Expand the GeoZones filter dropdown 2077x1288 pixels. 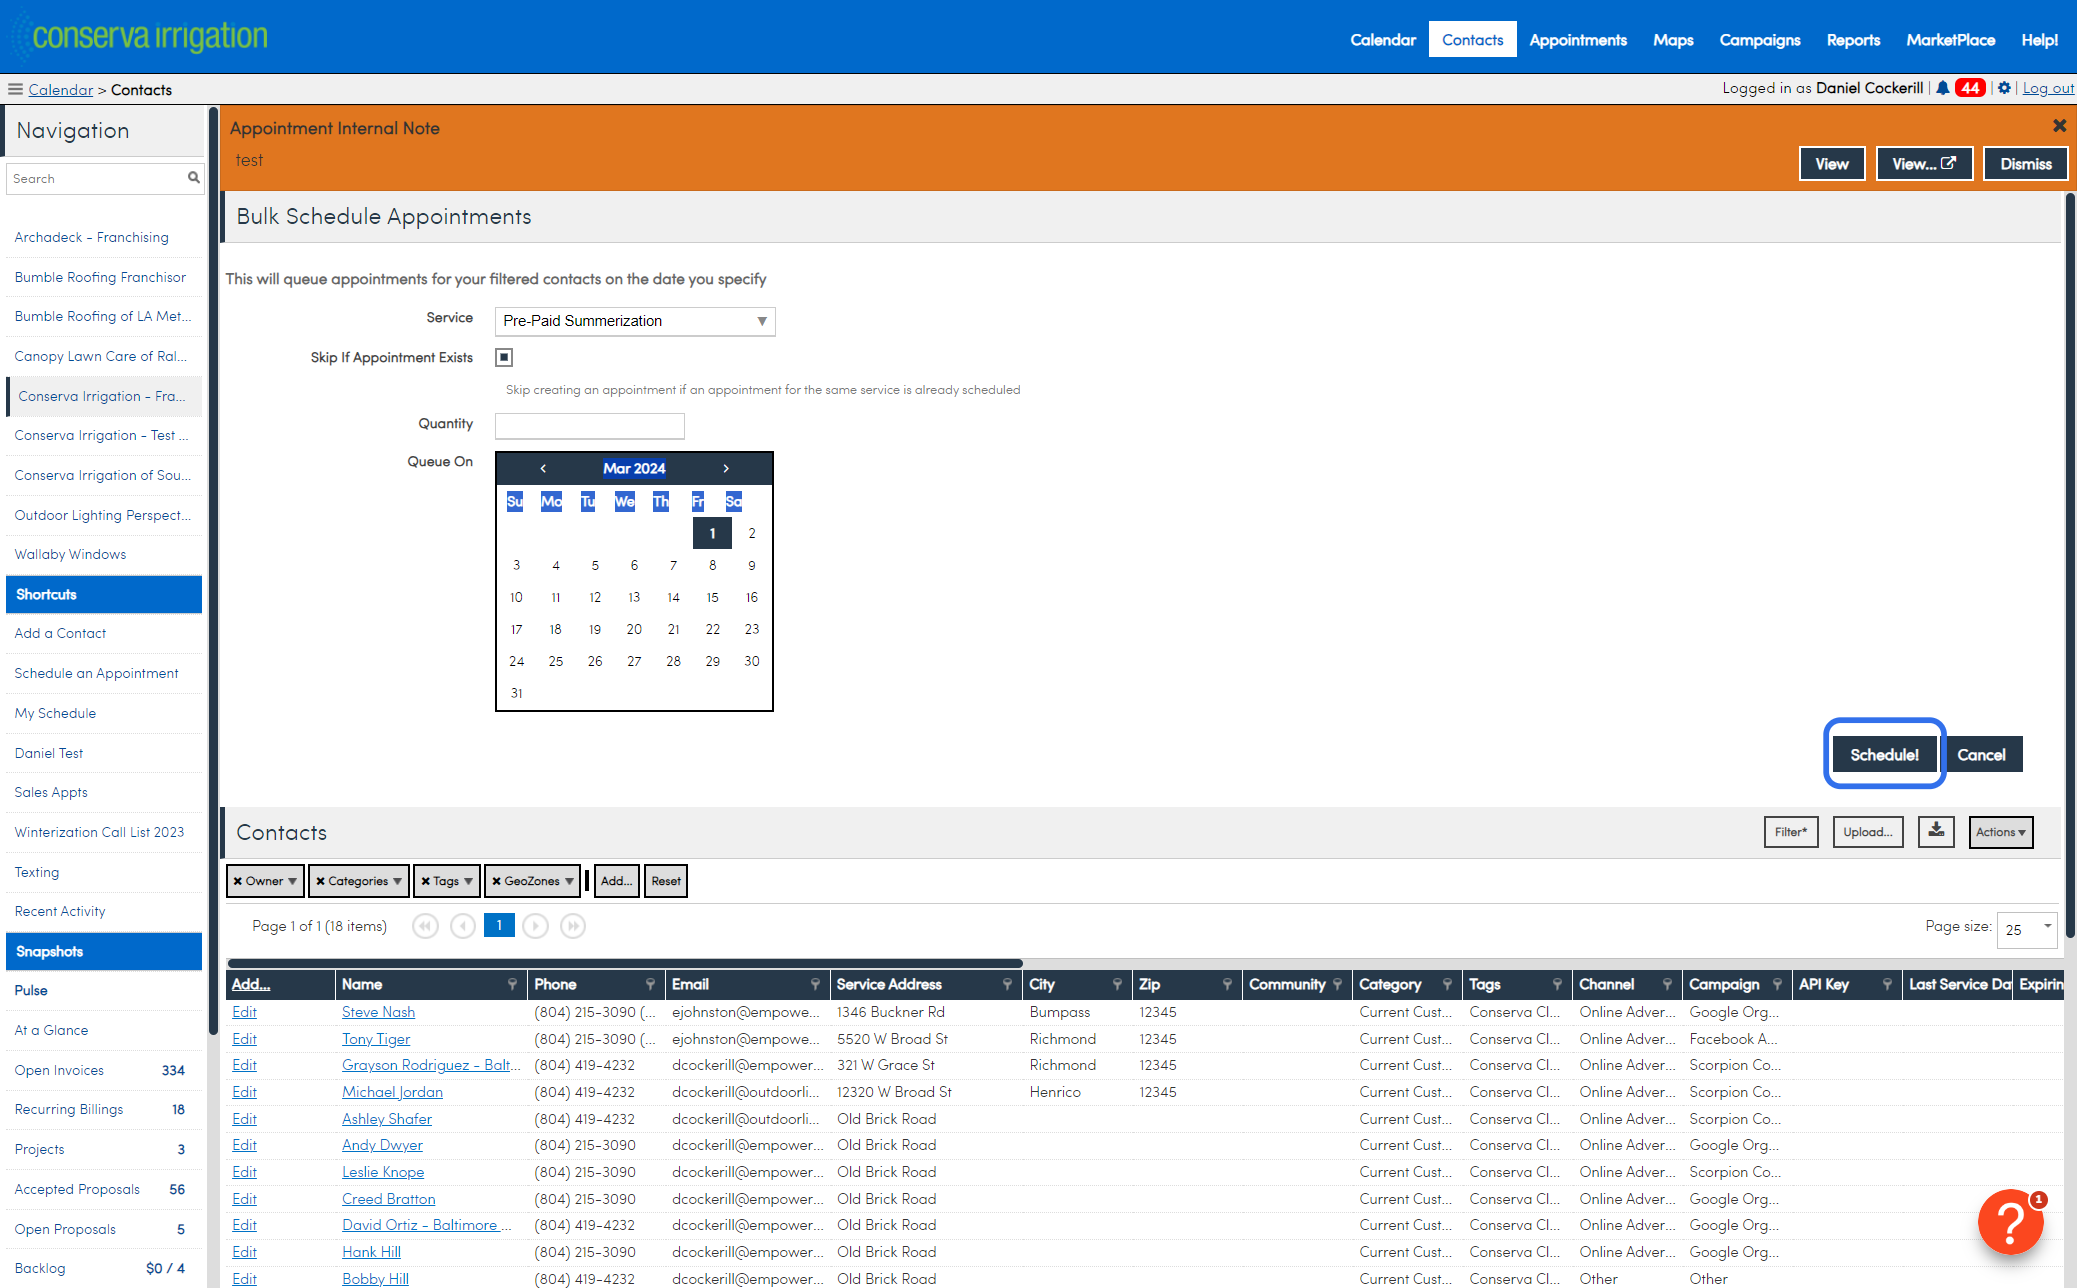[x=569, y=881]
